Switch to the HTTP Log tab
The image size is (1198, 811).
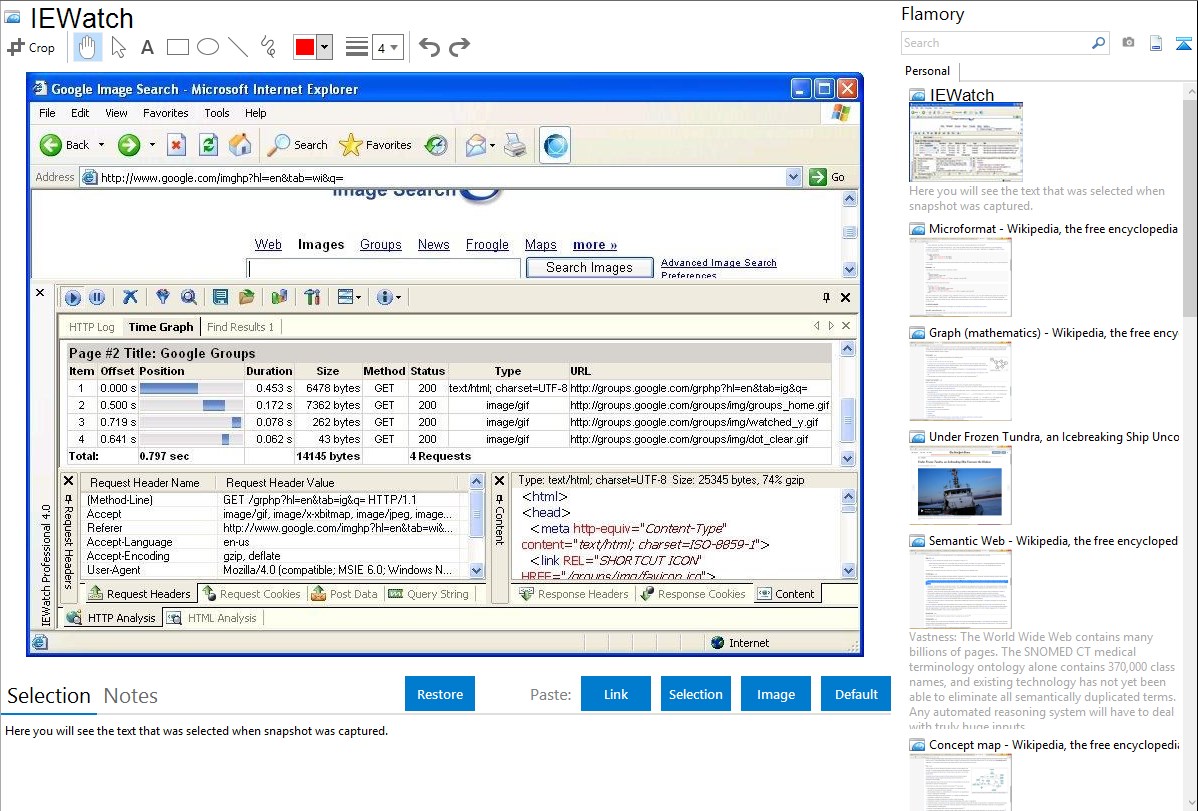92,327
